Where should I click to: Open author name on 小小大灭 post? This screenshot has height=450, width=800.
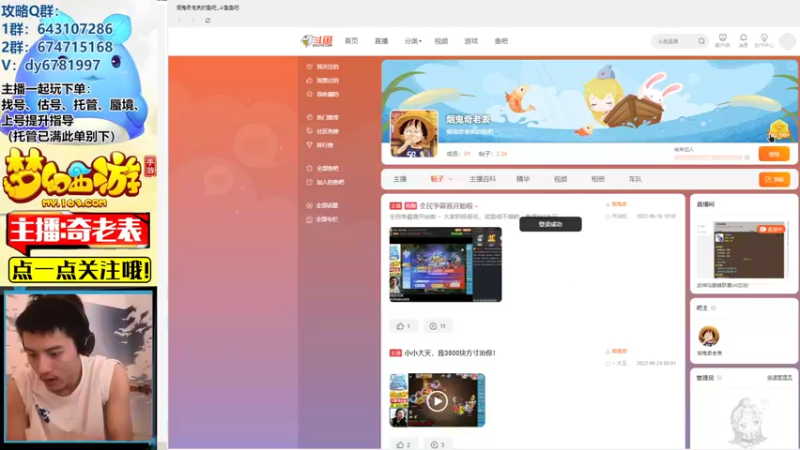click(x=619, y=351)
